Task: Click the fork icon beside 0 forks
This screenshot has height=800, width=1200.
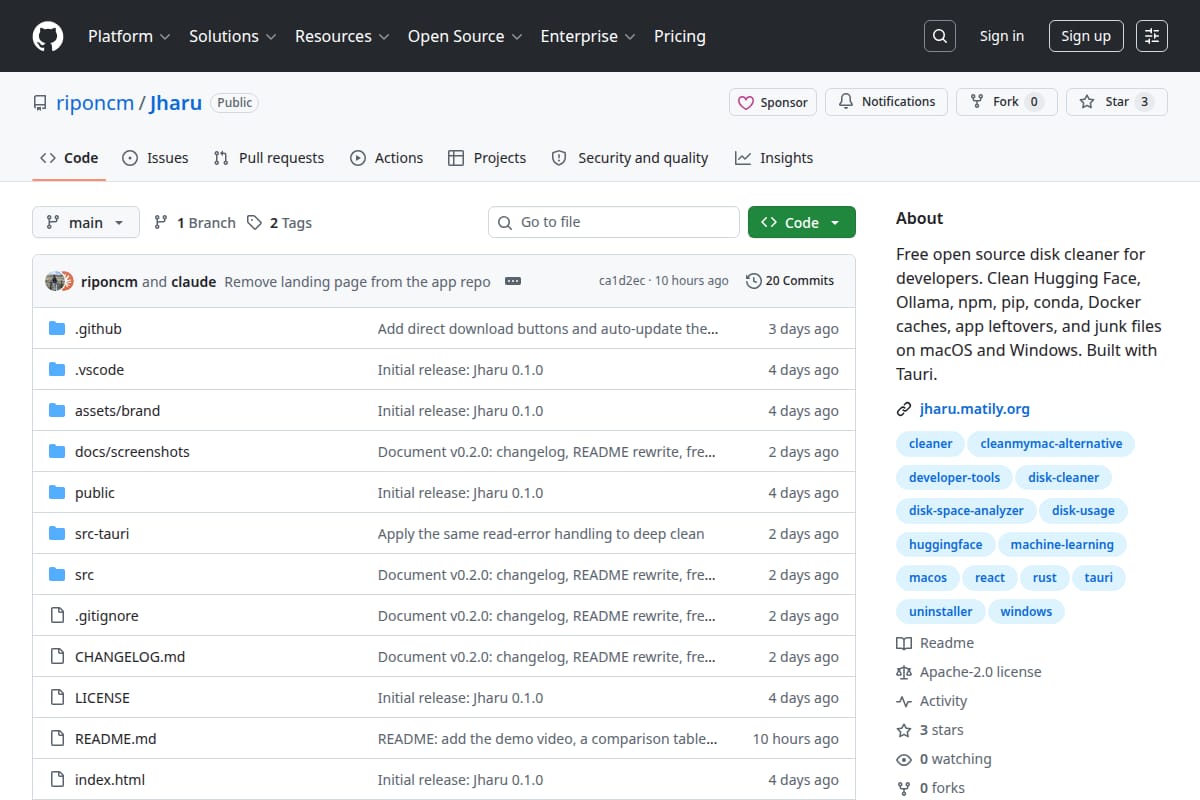Action: point(904,788)
